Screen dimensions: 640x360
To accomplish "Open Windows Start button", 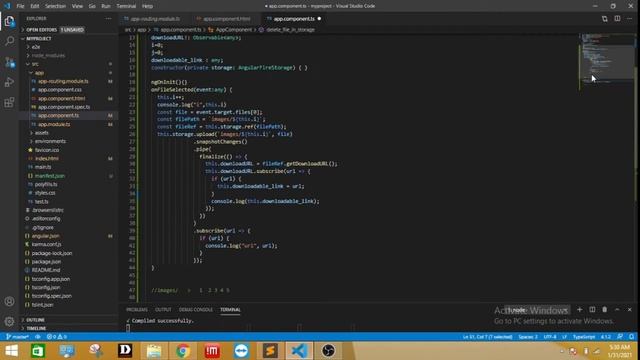I will point(11,351).
